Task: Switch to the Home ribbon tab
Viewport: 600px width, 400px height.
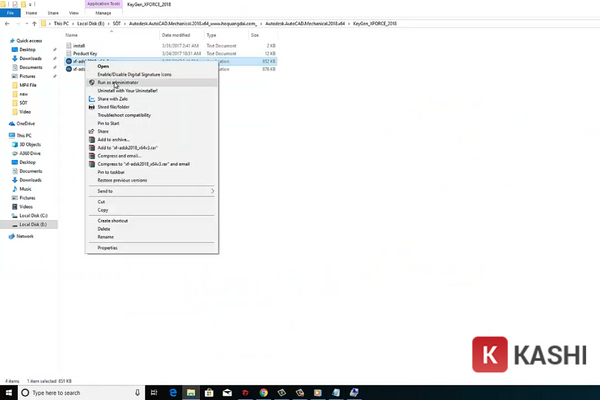Action: (31, 13)
